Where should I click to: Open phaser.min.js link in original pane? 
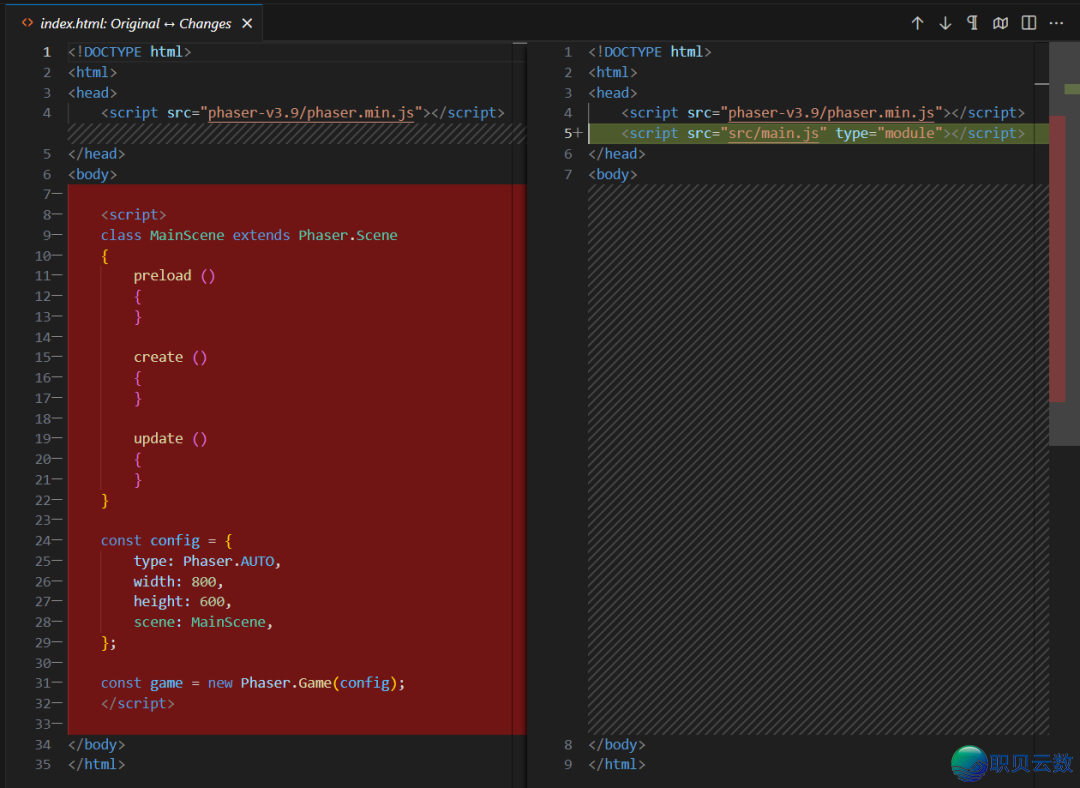tap(311, 113)
